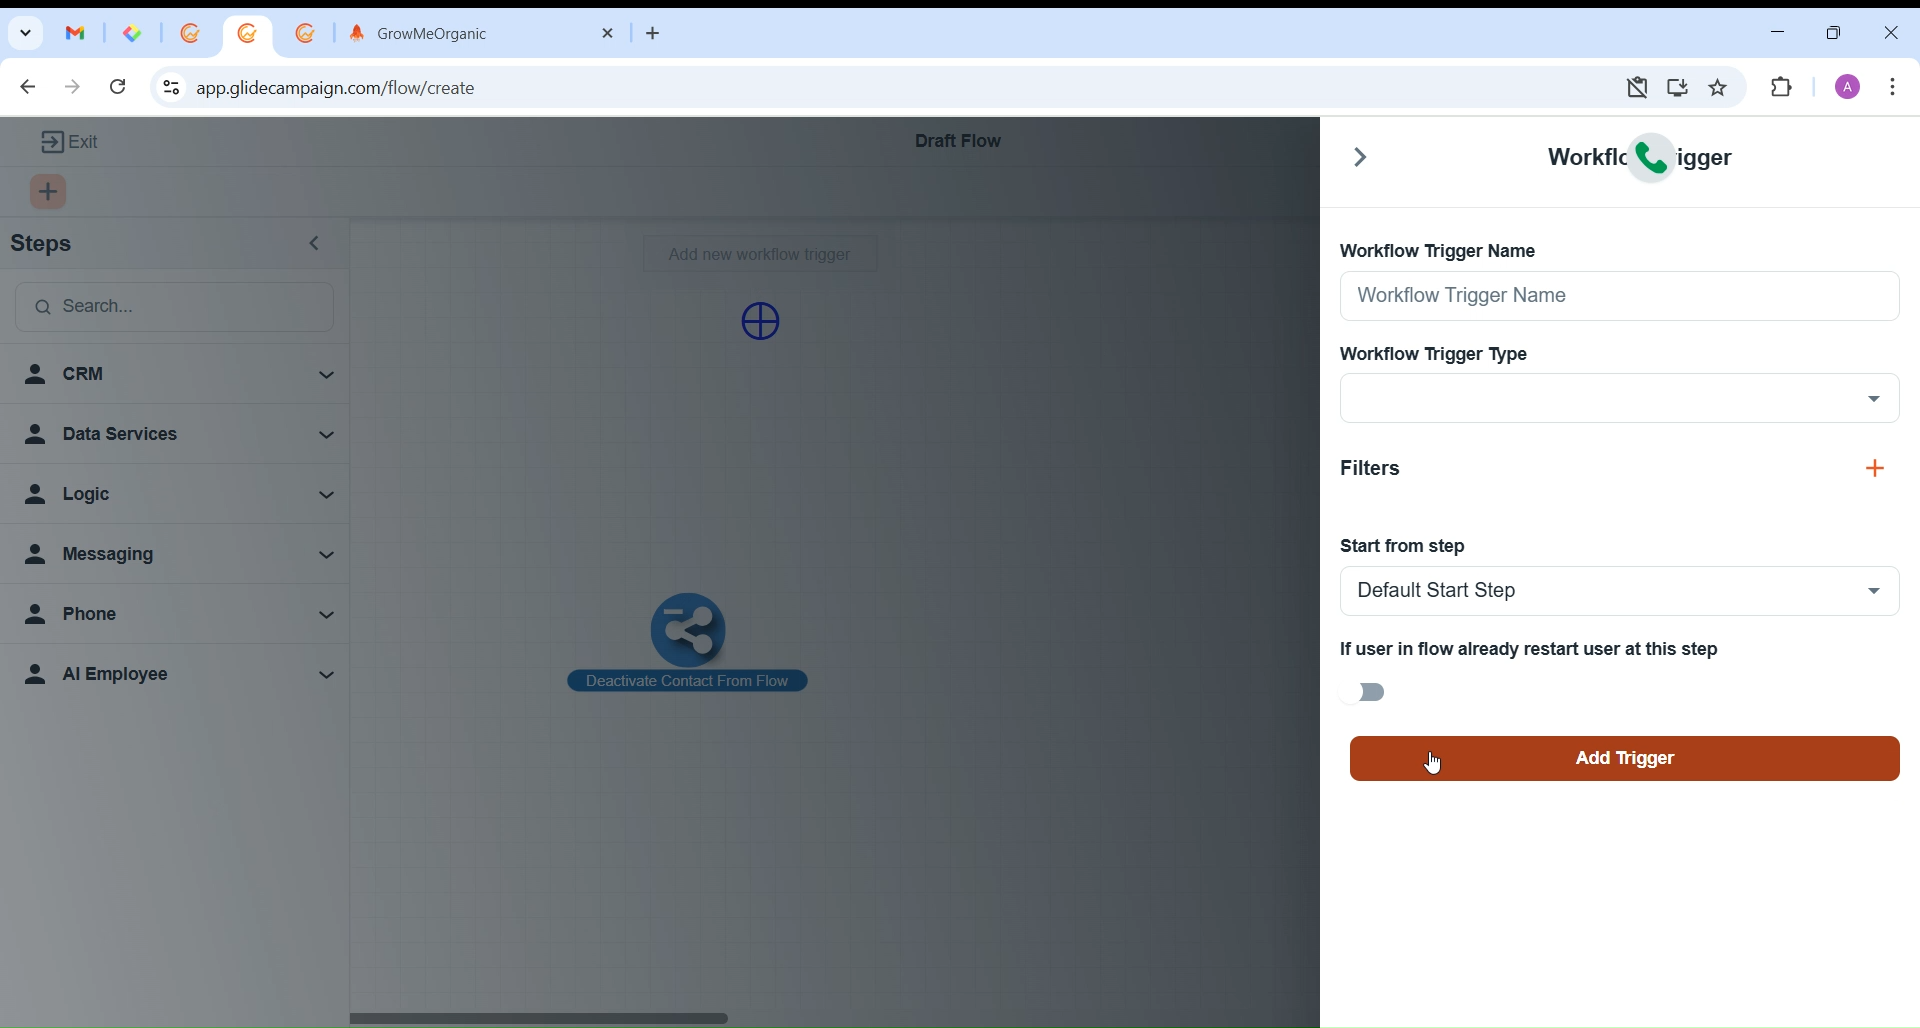The width and height of the screenshot is (1920, 1028).
Task: Add a new filter with the plus icon
Action: tap(1877, 470)
